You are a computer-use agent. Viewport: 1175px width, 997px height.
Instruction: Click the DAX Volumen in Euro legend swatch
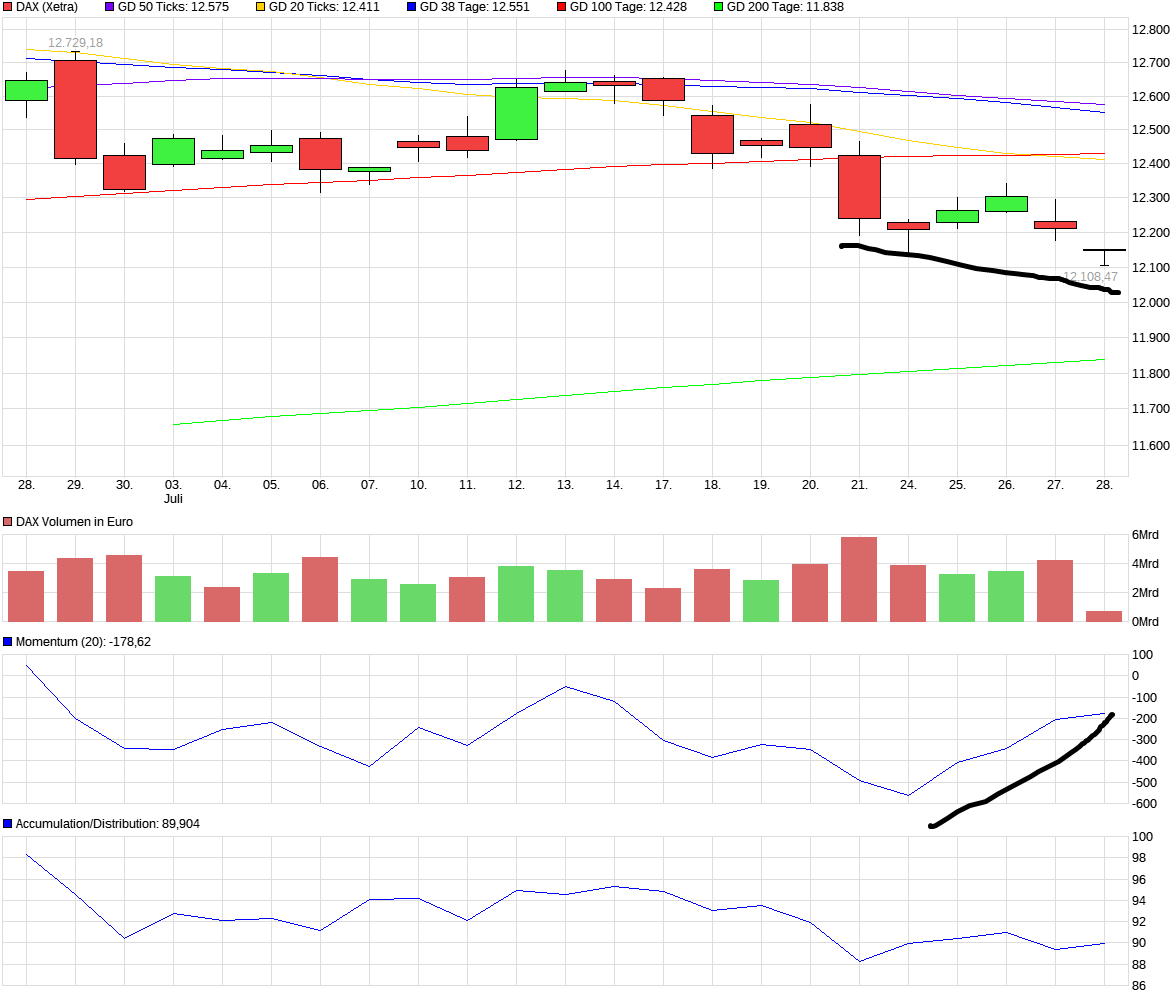[x=8, y=522]
